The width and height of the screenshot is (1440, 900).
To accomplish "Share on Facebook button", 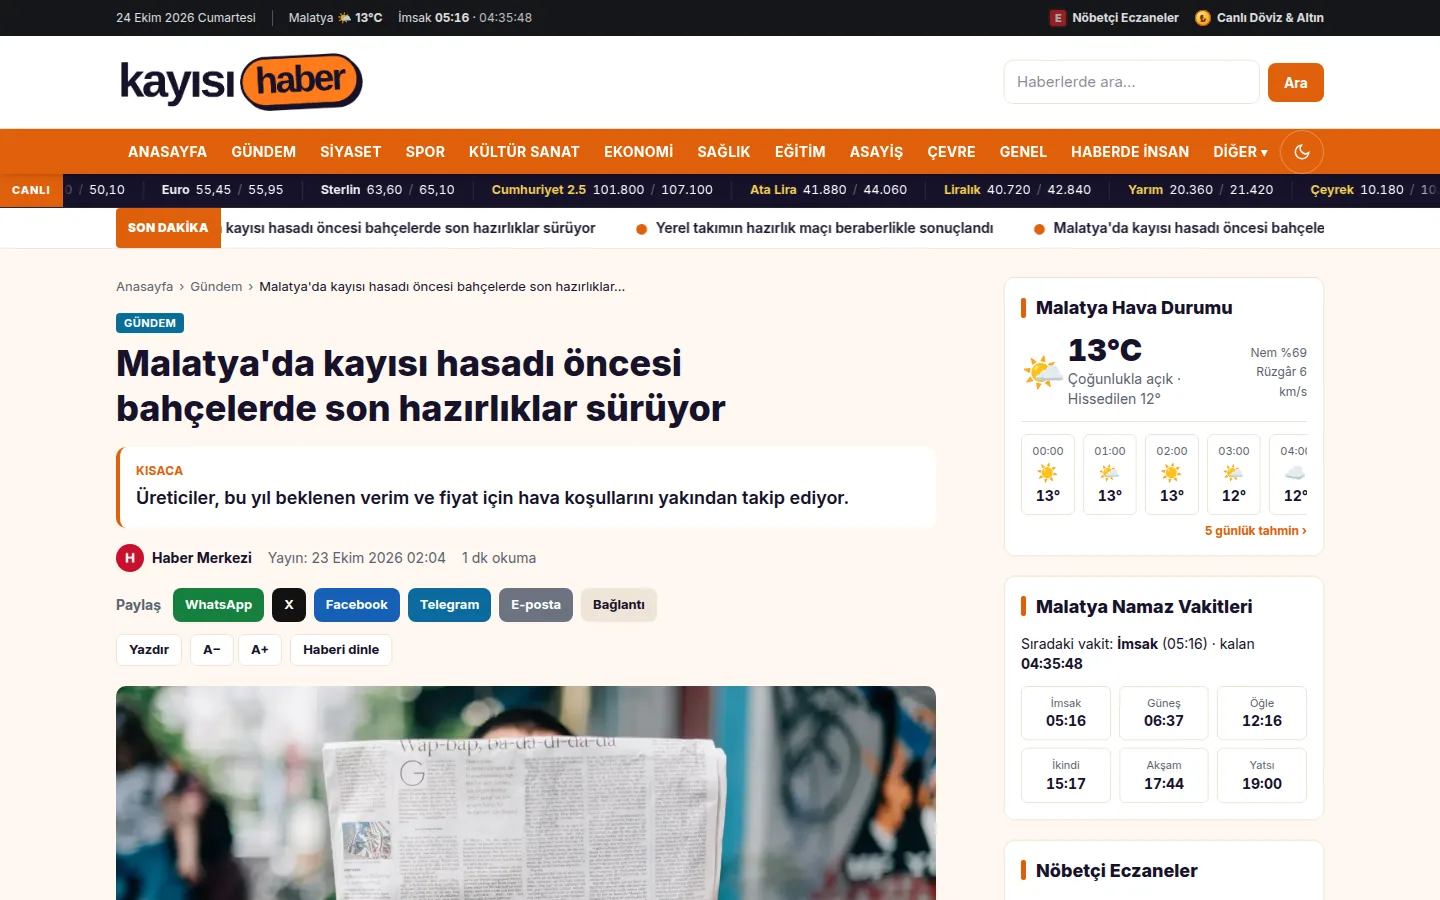I will (357, 605).
